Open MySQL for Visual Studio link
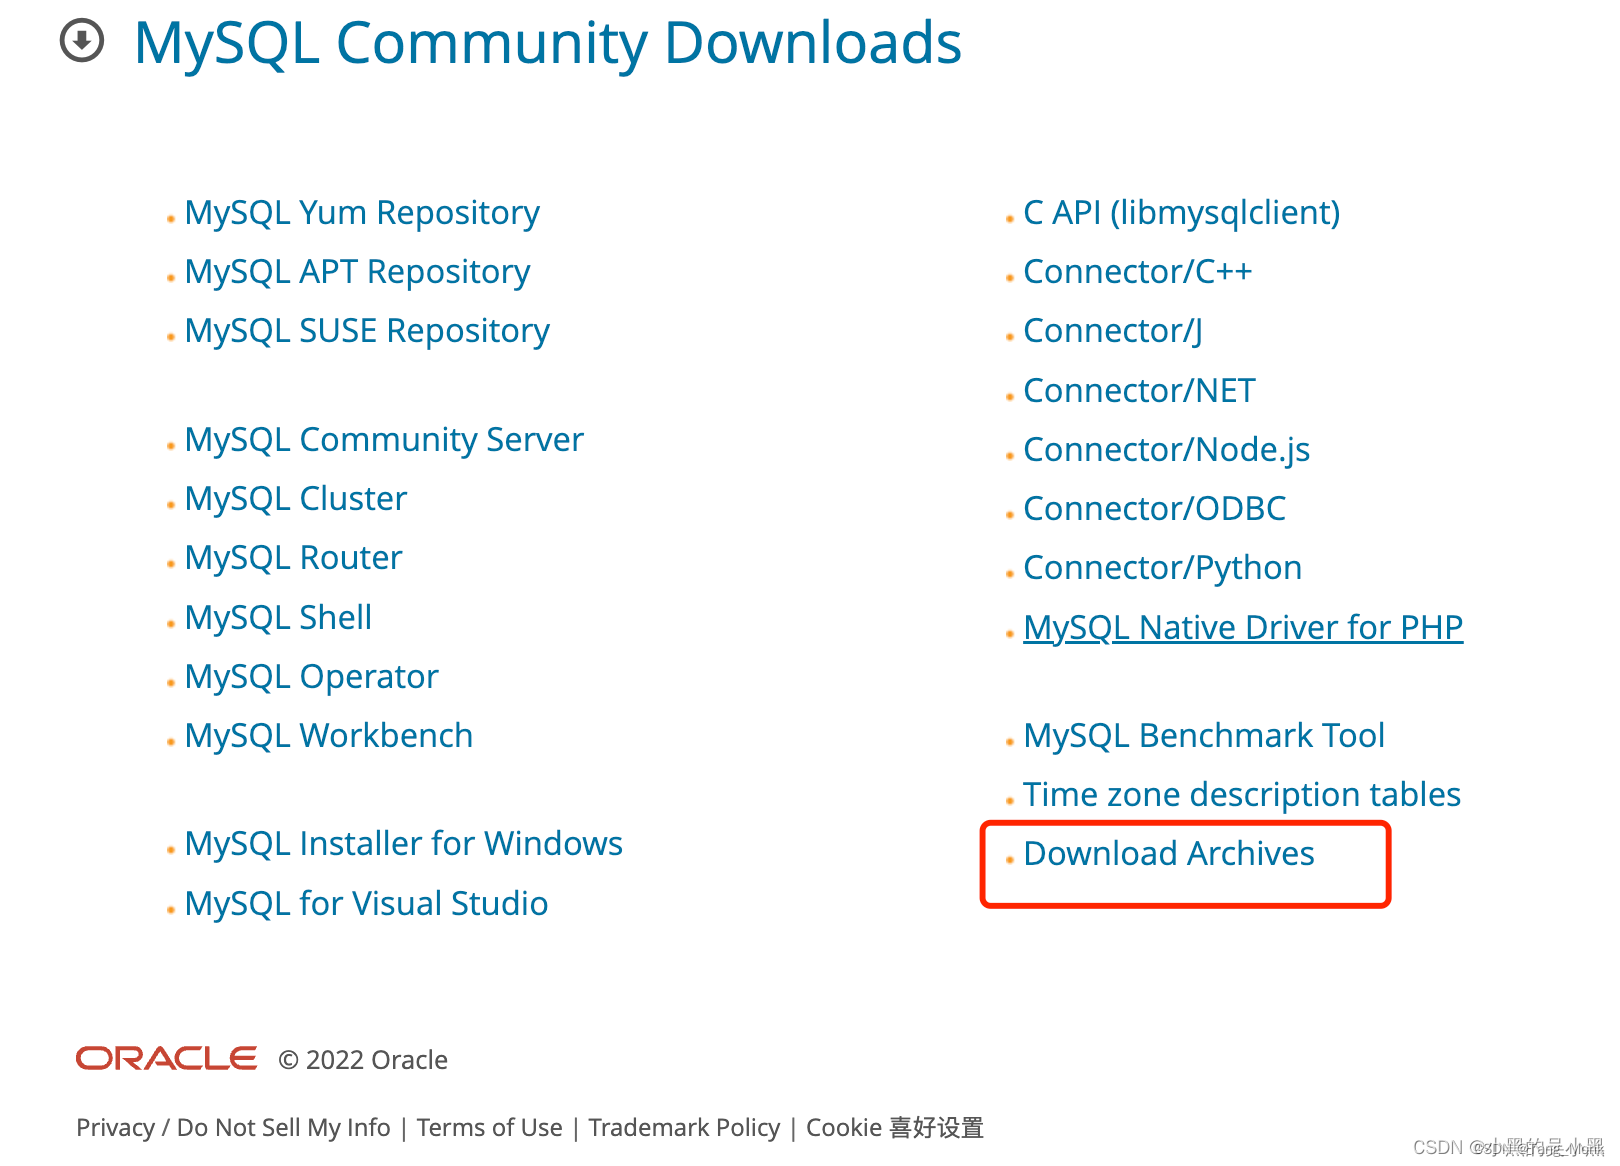This screenshot has width=1620, height=1166. pos(366,904)
